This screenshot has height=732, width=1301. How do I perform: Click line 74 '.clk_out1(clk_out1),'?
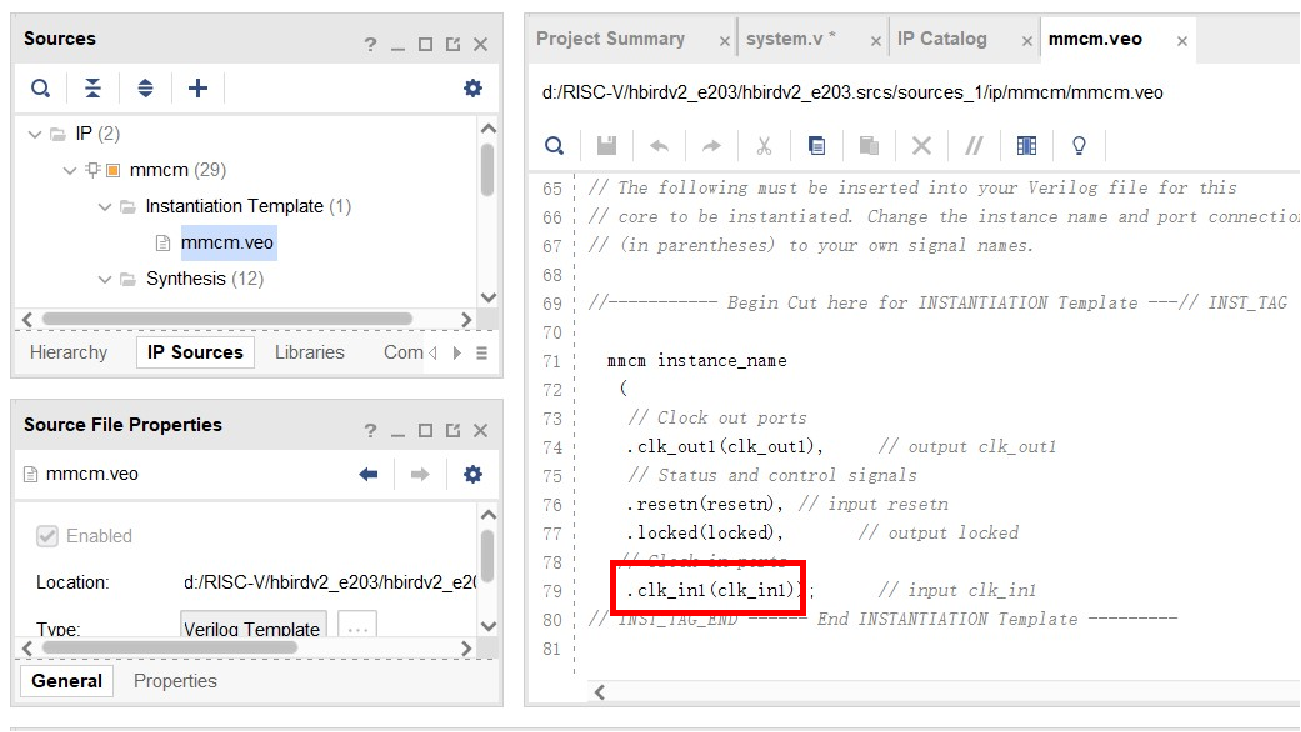(725, 447)
